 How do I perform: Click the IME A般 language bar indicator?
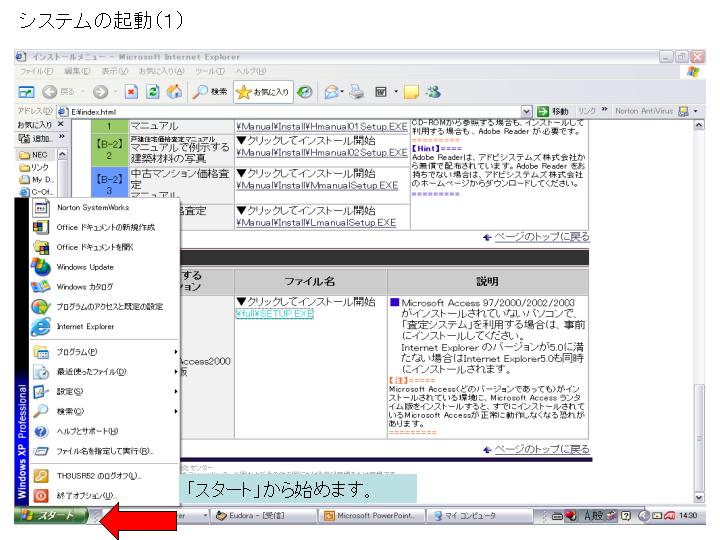(593, 516)
